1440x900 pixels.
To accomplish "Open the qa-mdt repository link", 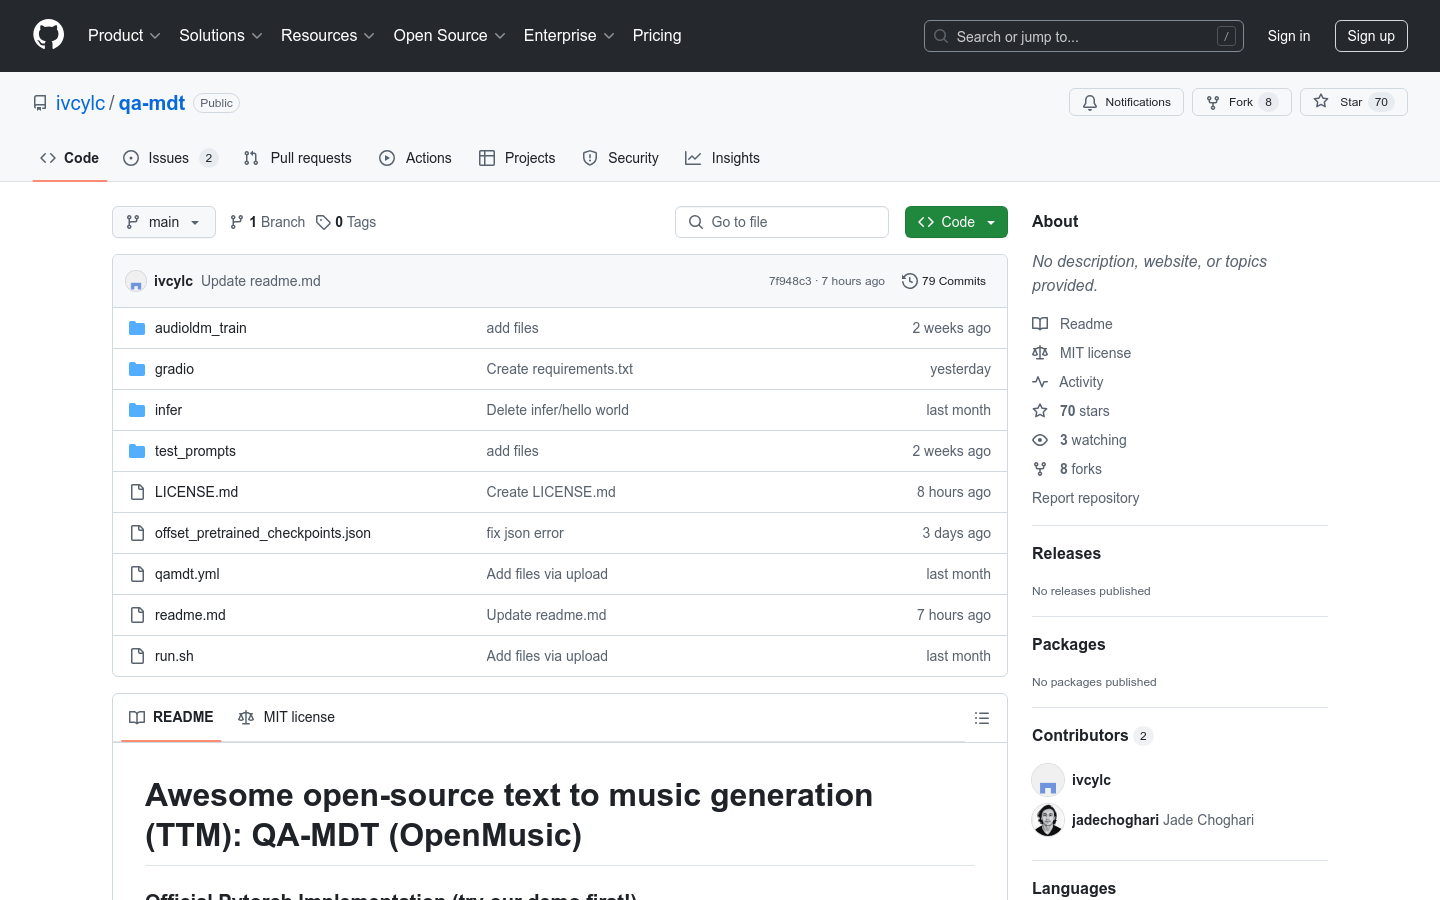I will coord(152,103).
